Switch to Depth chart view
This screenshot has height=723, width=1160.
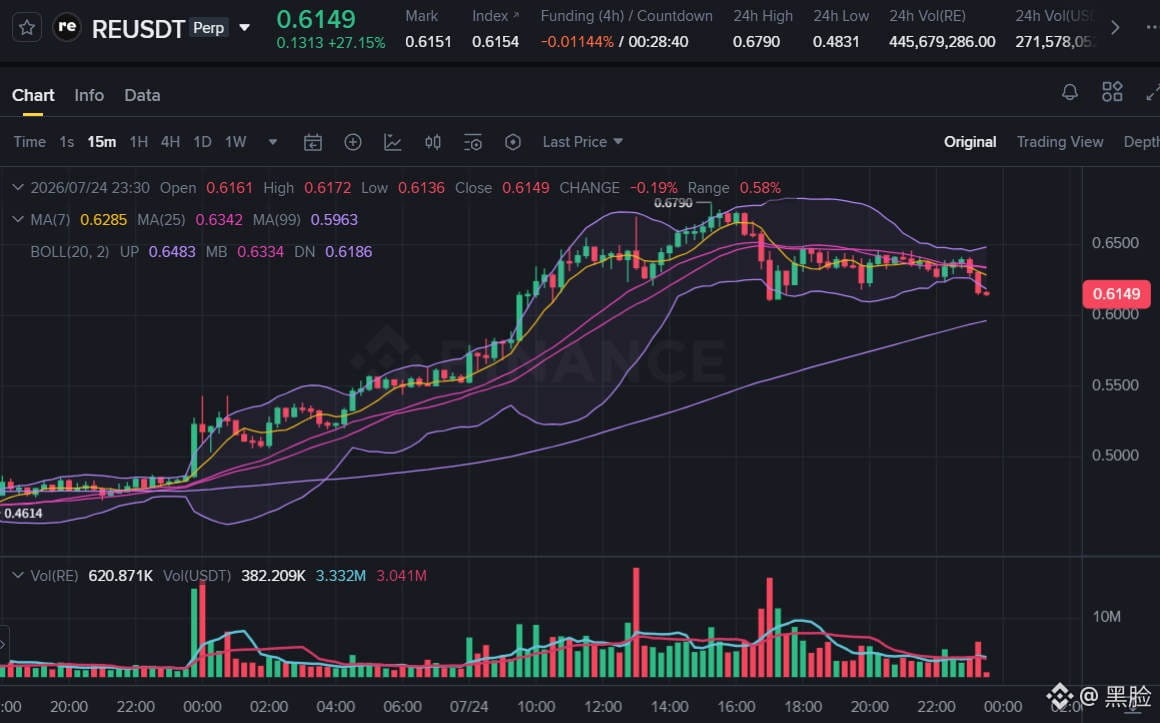(1142, 142)
